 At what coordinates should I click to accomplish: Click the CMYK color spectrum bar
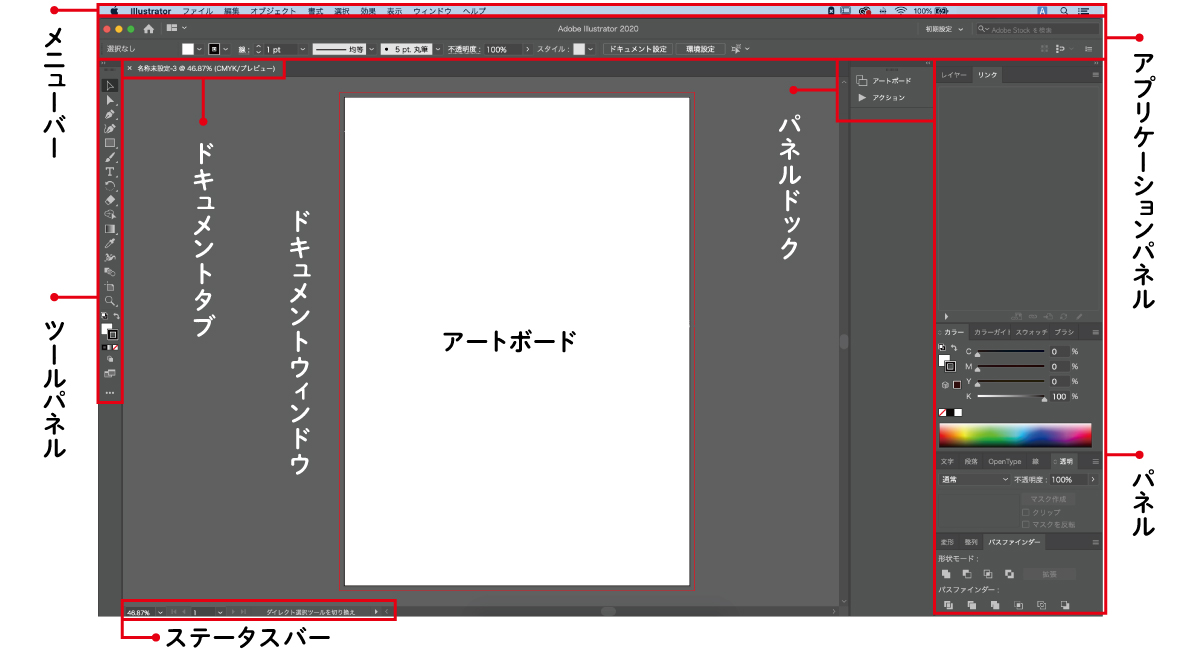click(1014, 434)
